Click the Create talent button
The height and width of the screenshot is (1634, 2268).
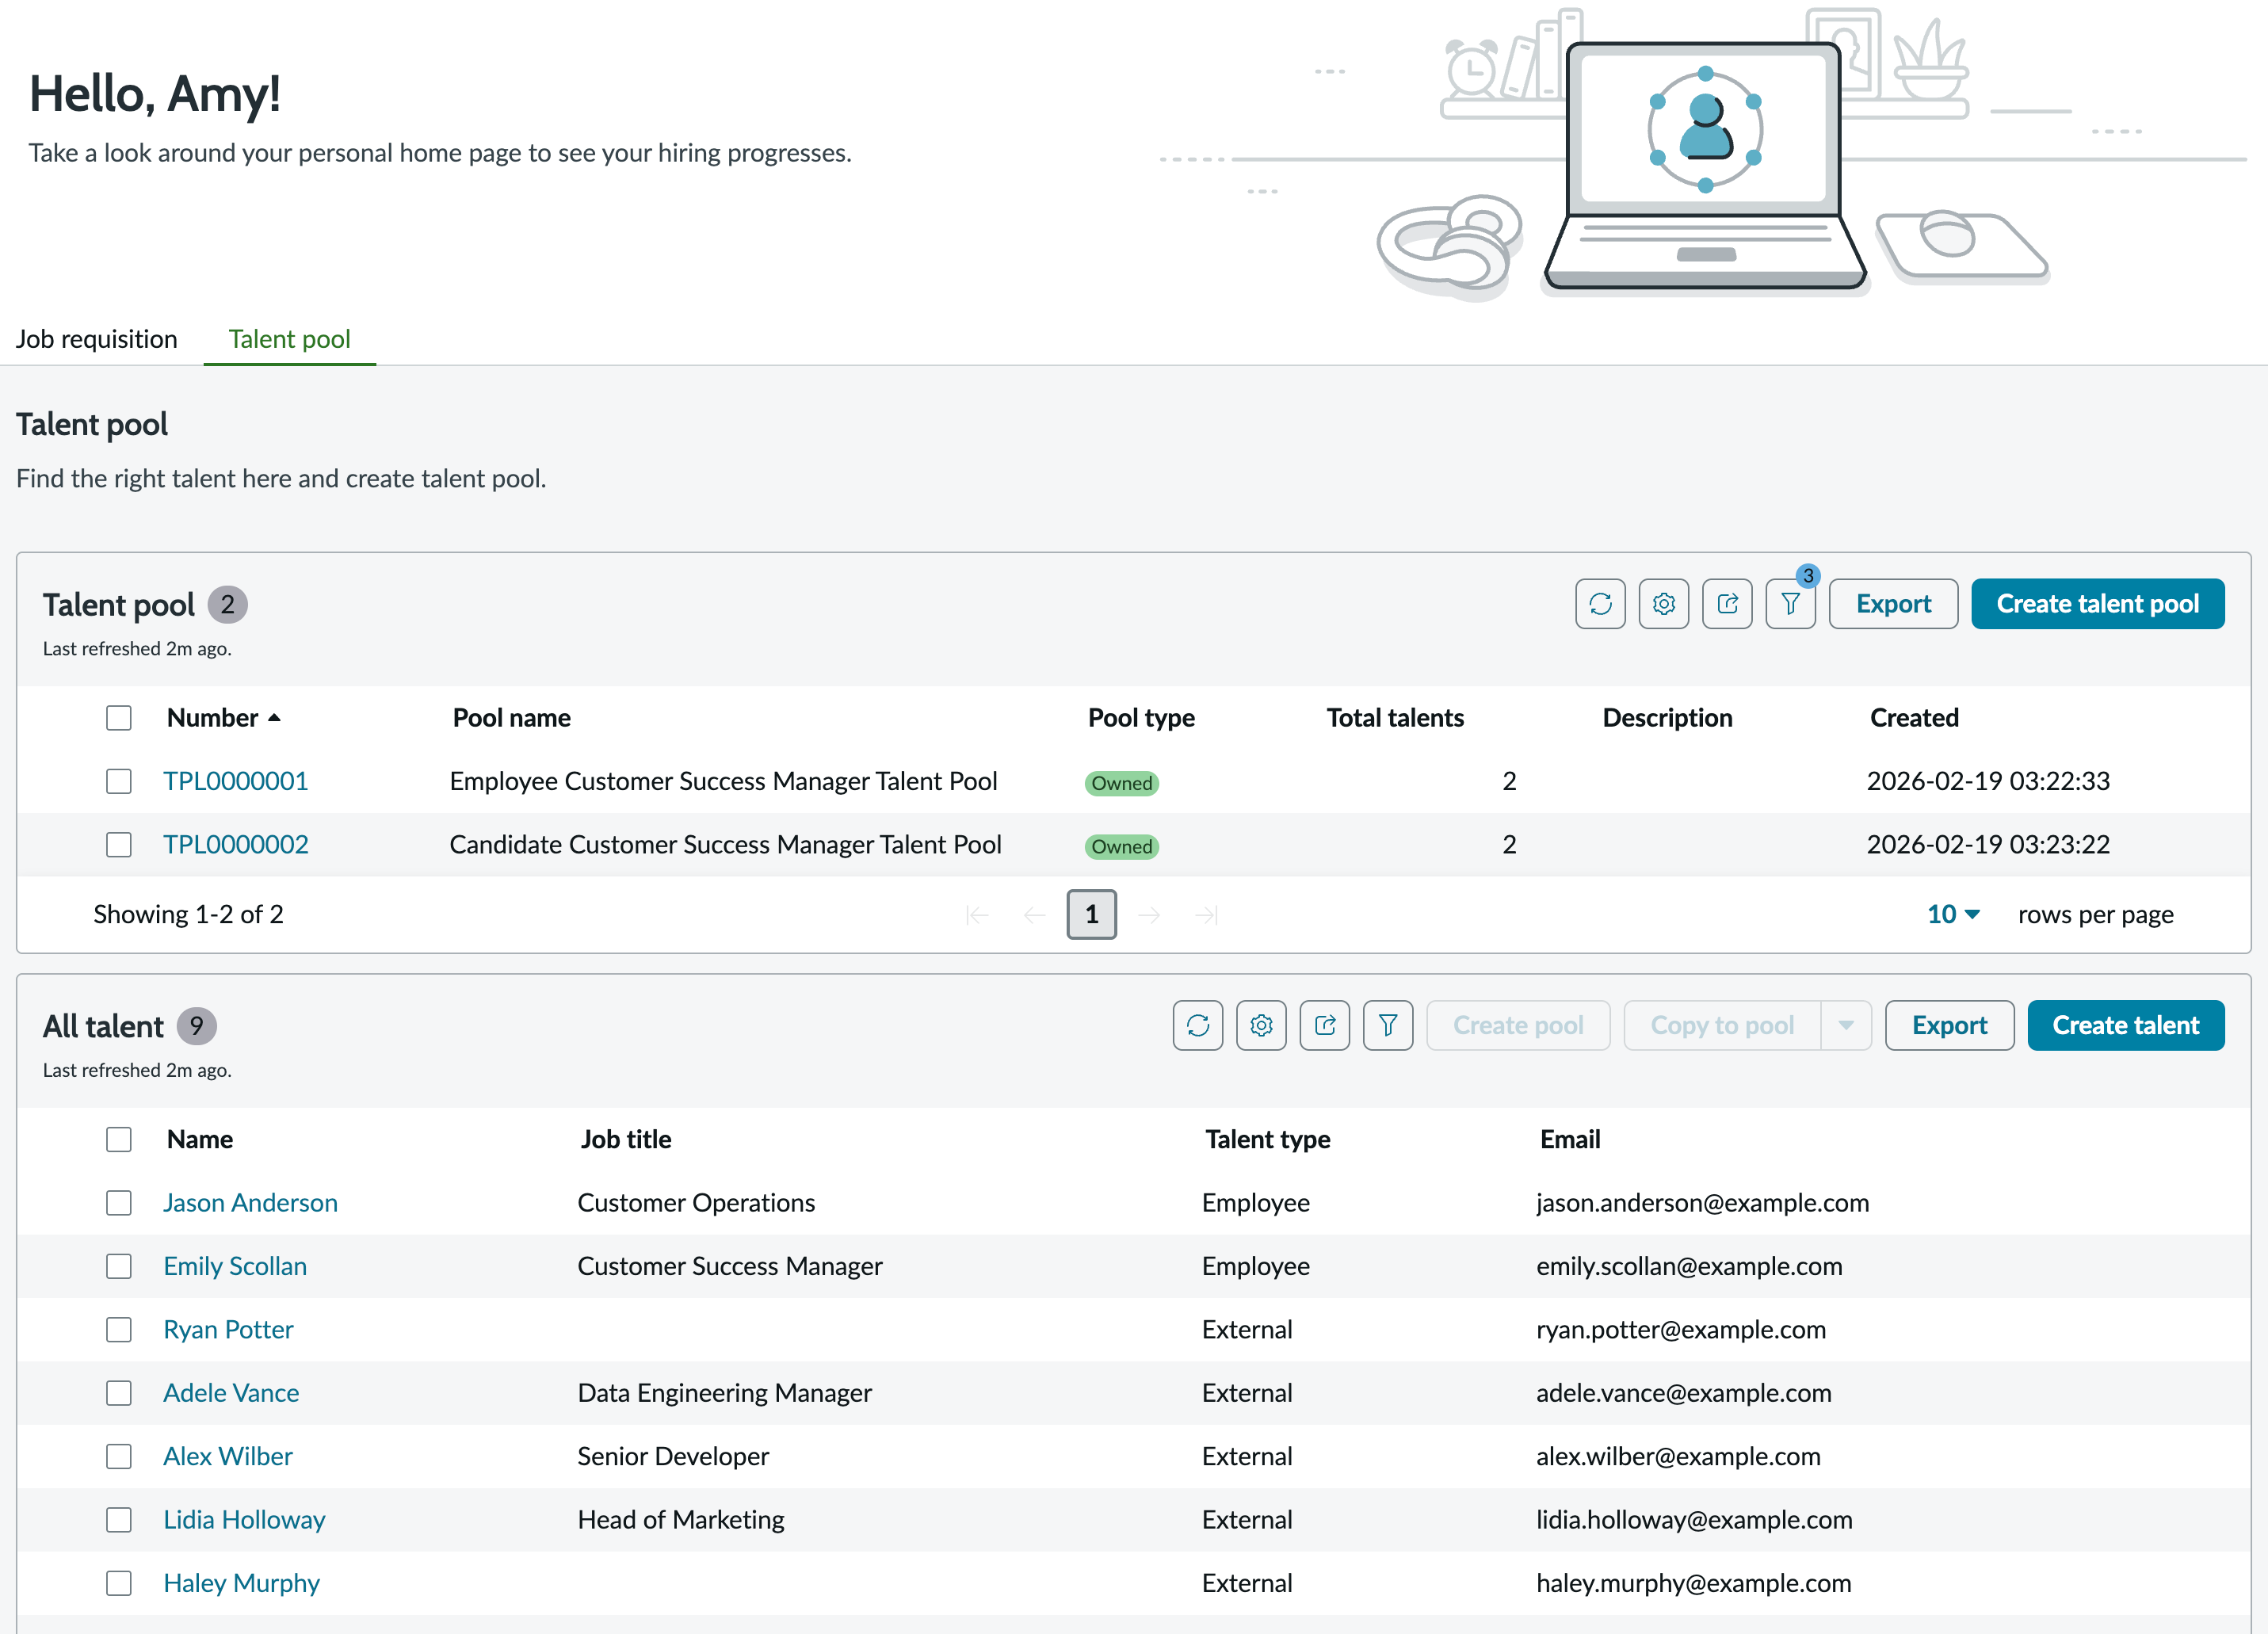[x=2125, y=1025]
